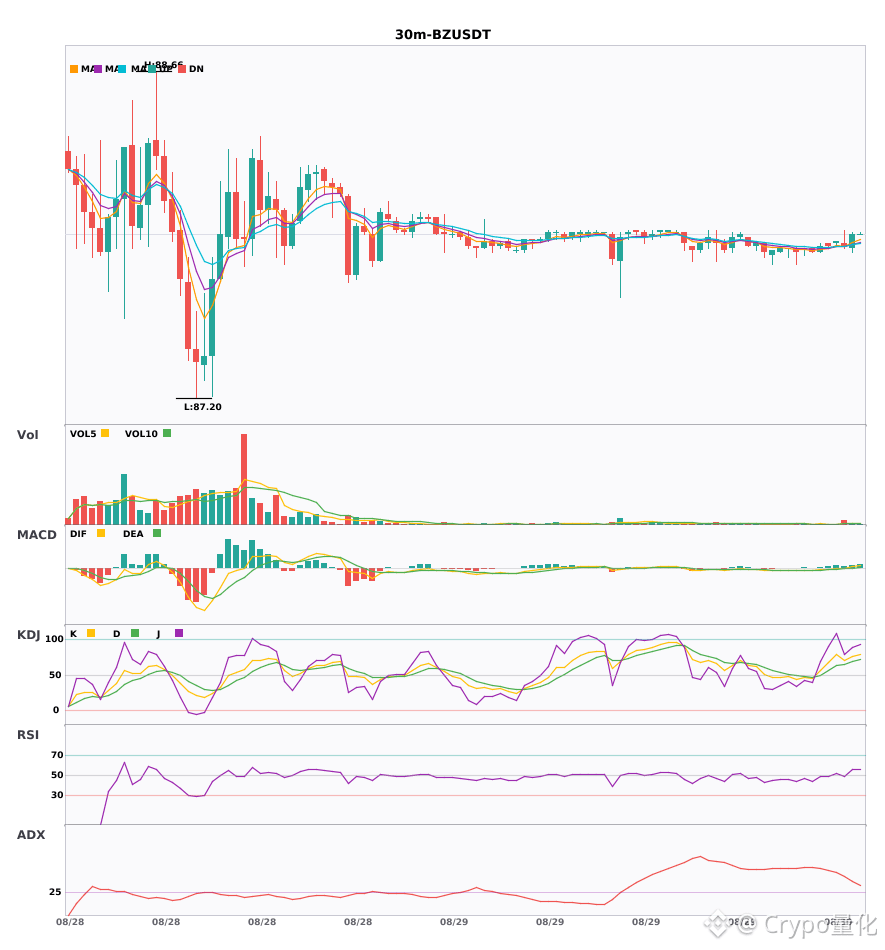Viewport: 885px width, 950px height.
Task: Click the 30 level on RSI axis
Action: [x=57, y=795]
